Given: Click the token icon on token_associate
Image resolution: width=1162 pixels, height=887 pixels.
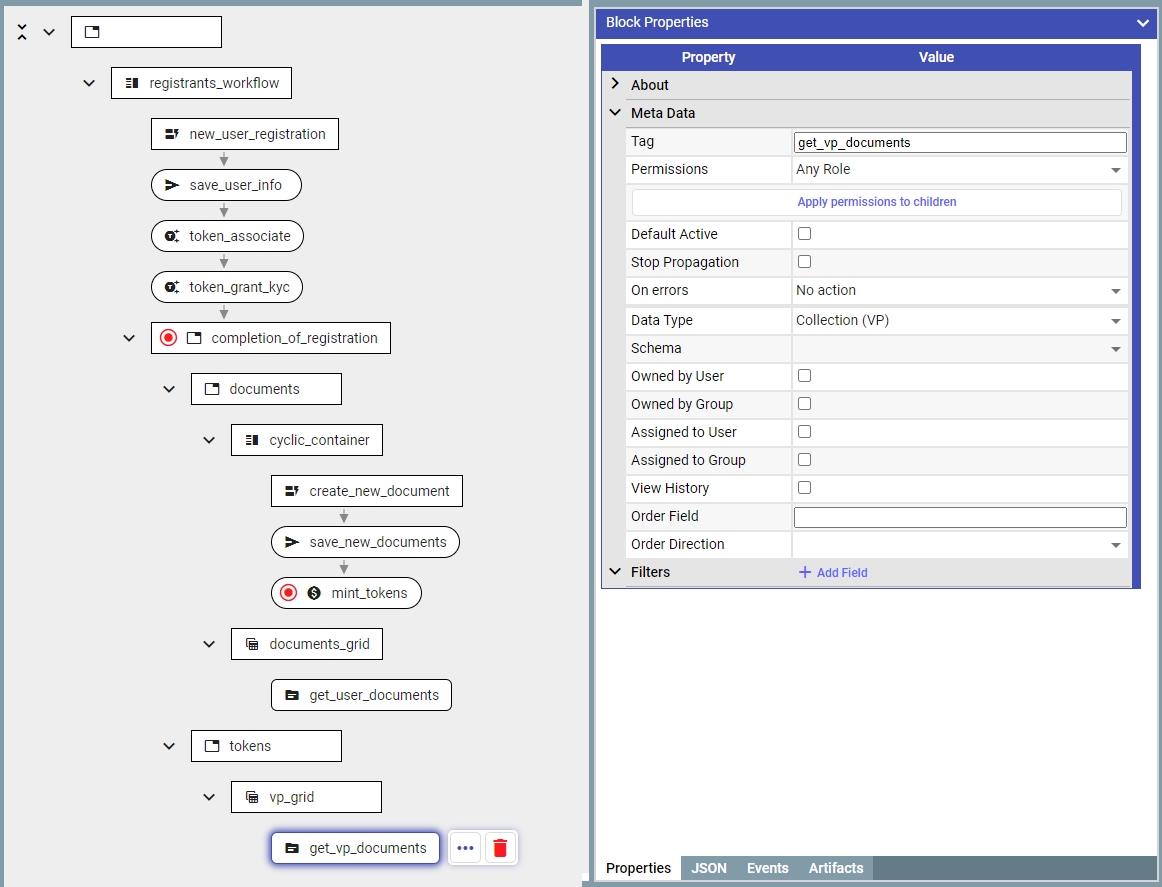Looking at the screenshot, I should point(172,236).
